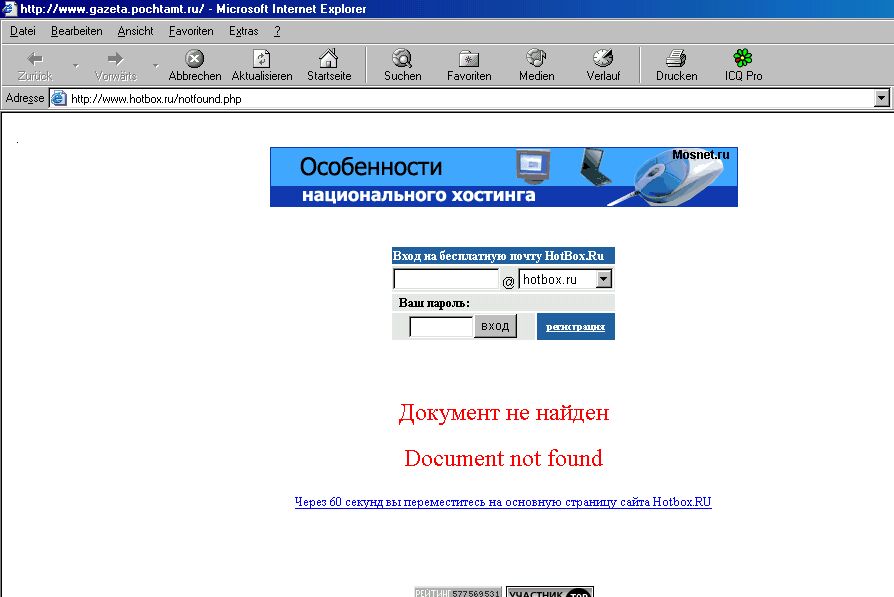Refresh page using Aktualisieren
The height and width of the screenshot is (597, 894).
point(262,66)
